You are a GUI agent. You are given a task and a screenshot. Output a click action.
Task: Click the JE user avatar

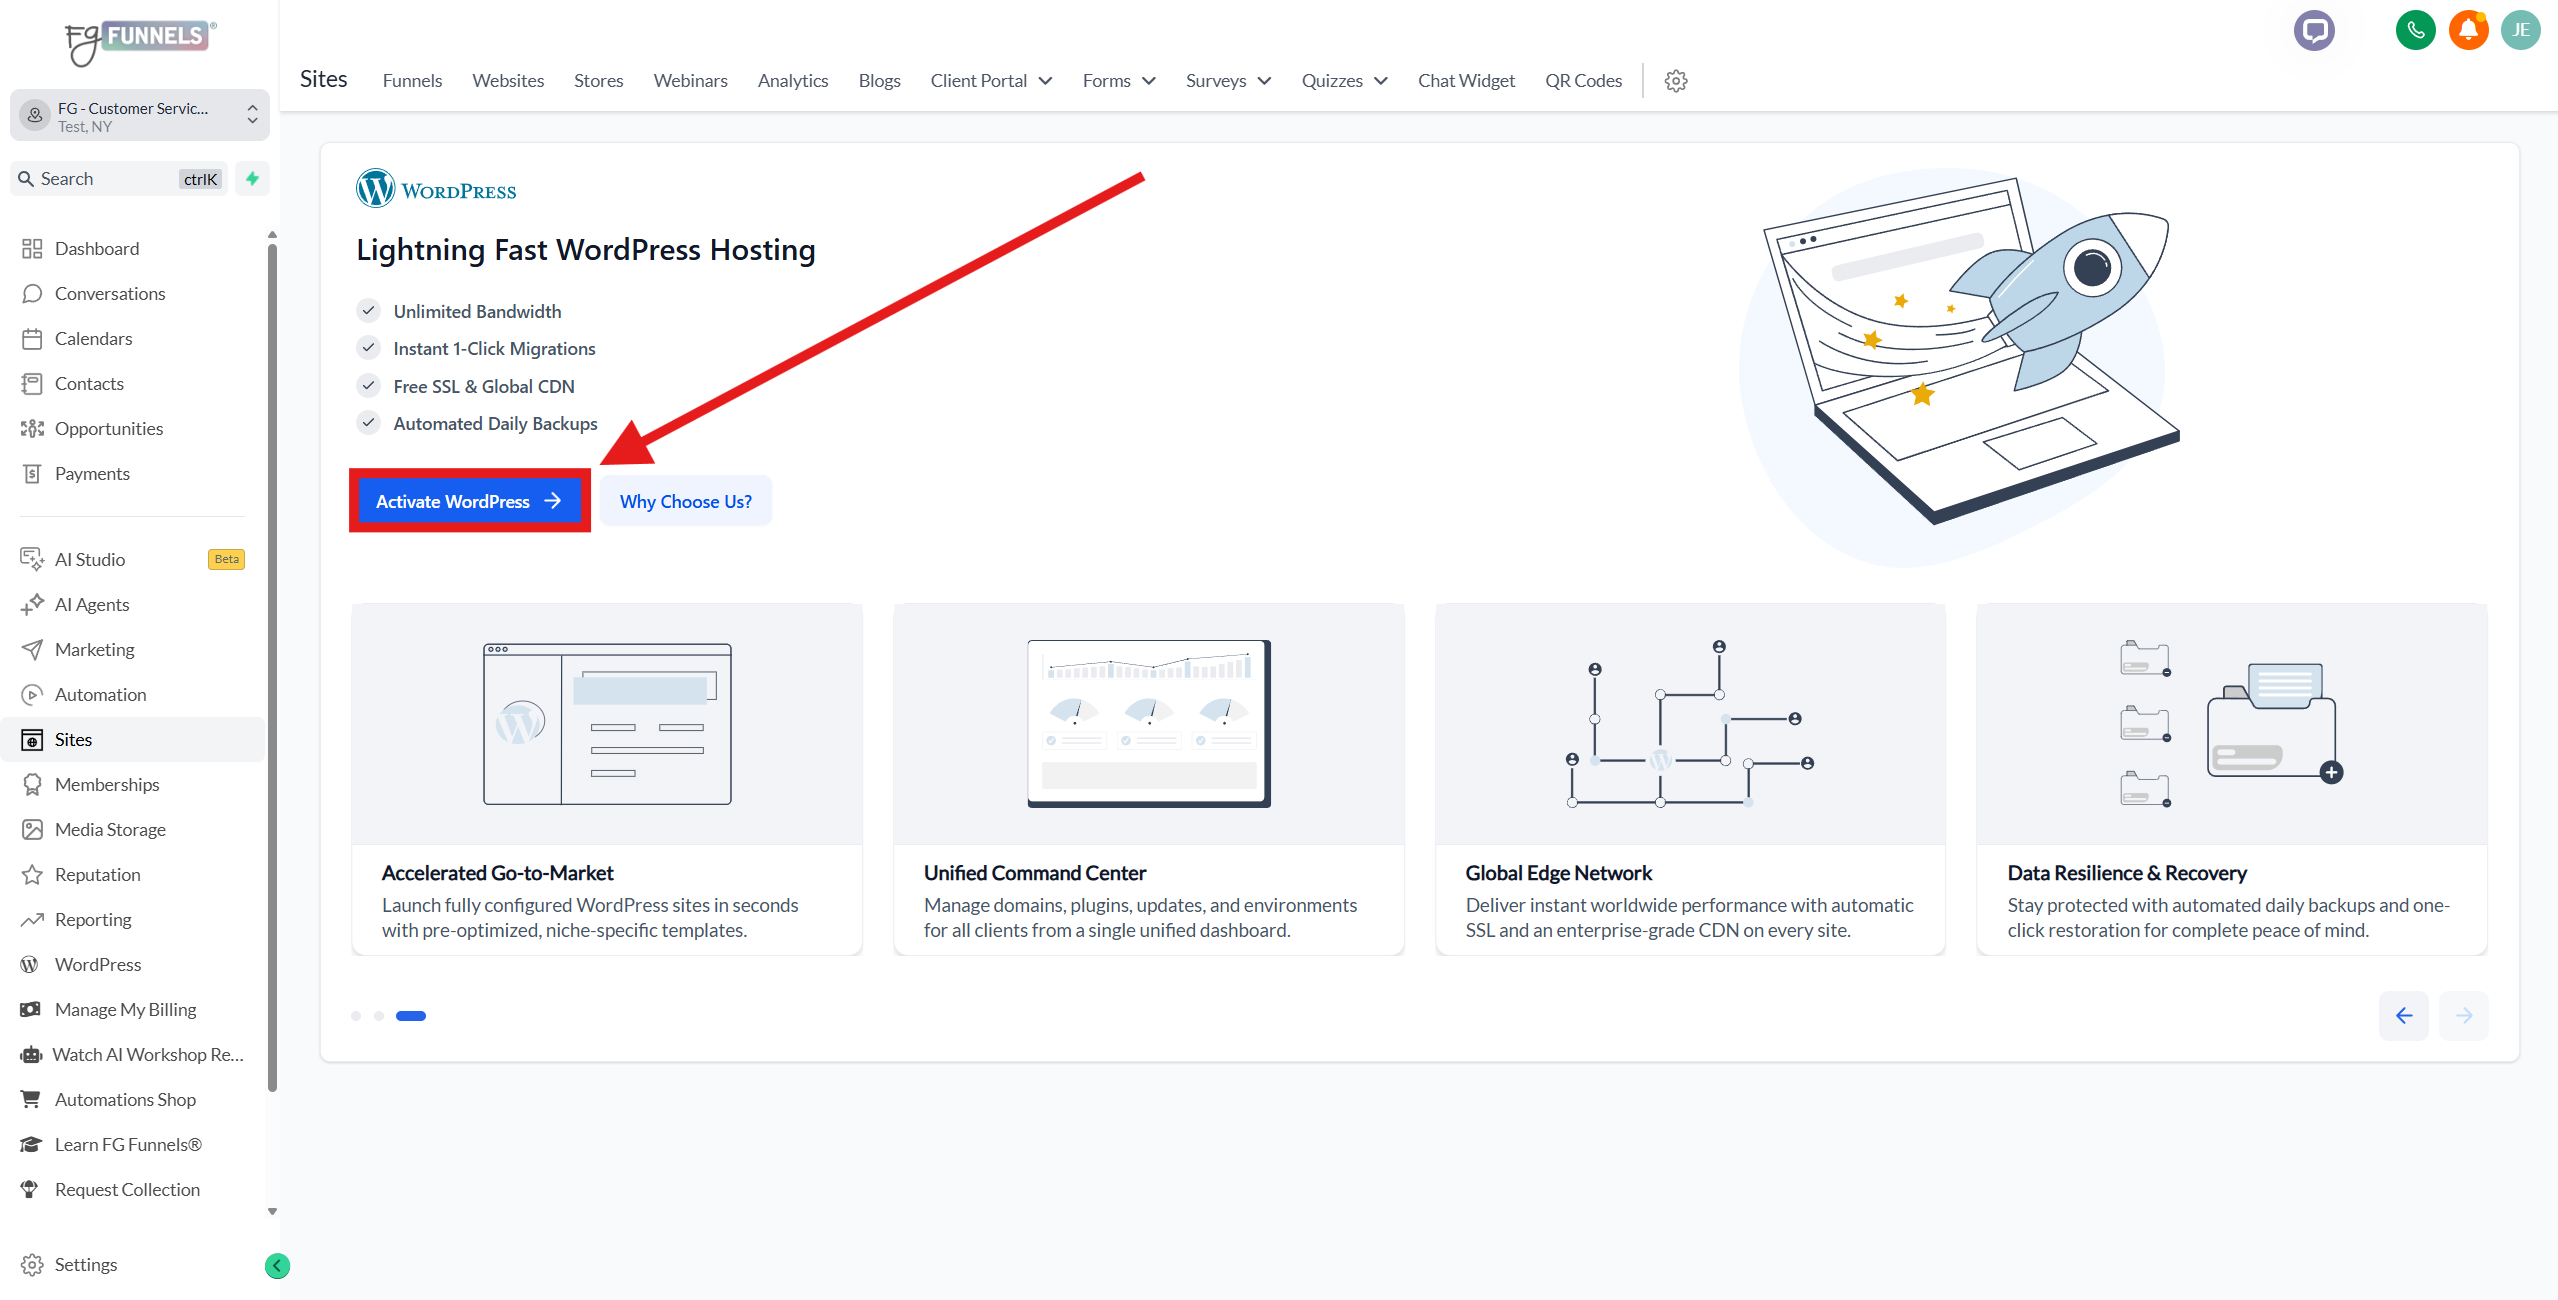point(2521,30)
